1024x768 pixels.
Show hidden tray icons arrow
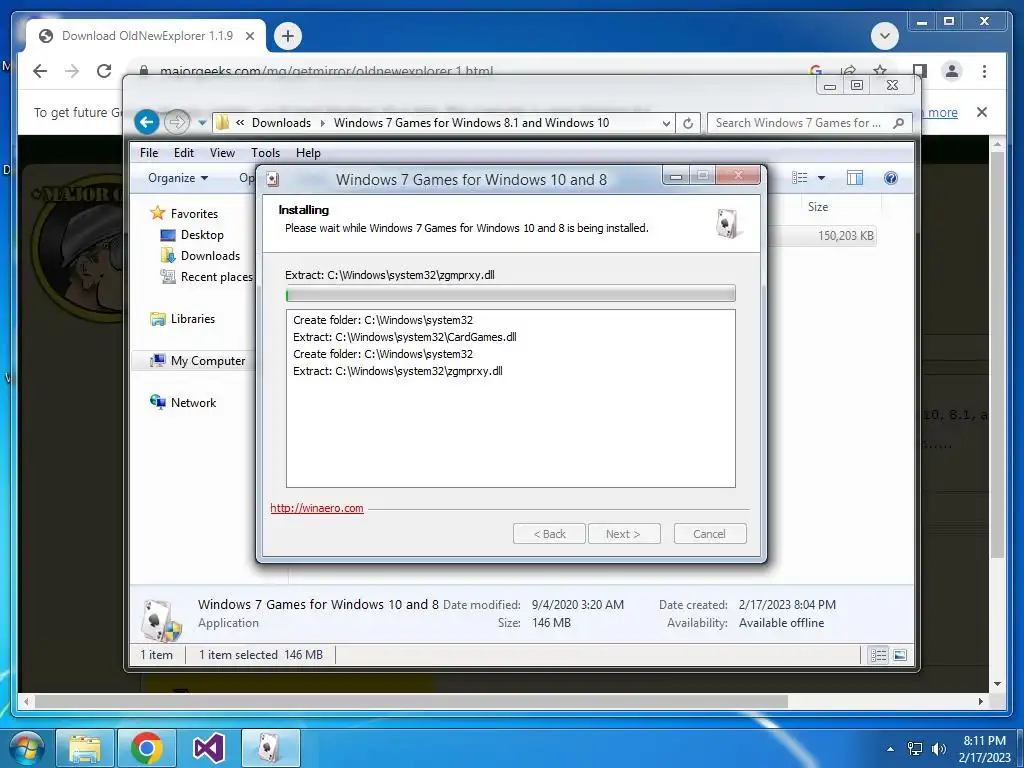click(890, 749)
